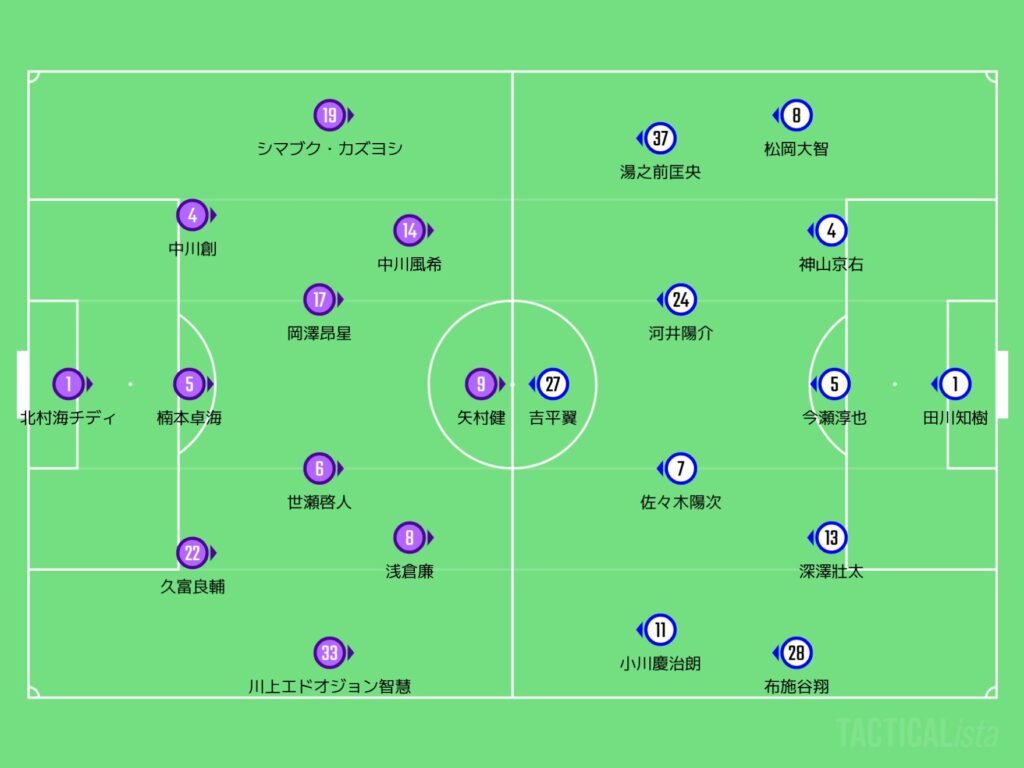1024x768 pixels.
Task: Click purple player marker number 33
Action: pos(330,653)
